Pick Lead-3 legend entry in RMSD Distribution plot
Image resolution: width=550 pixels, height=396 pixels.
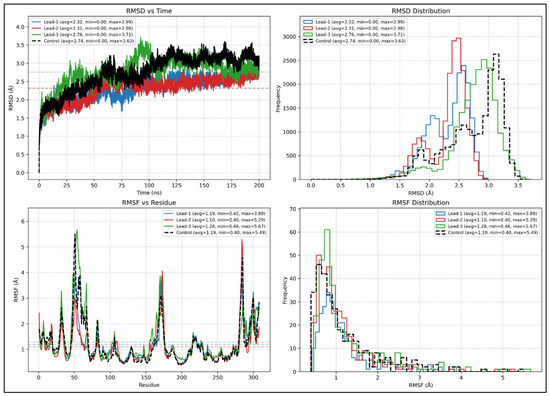354,34
